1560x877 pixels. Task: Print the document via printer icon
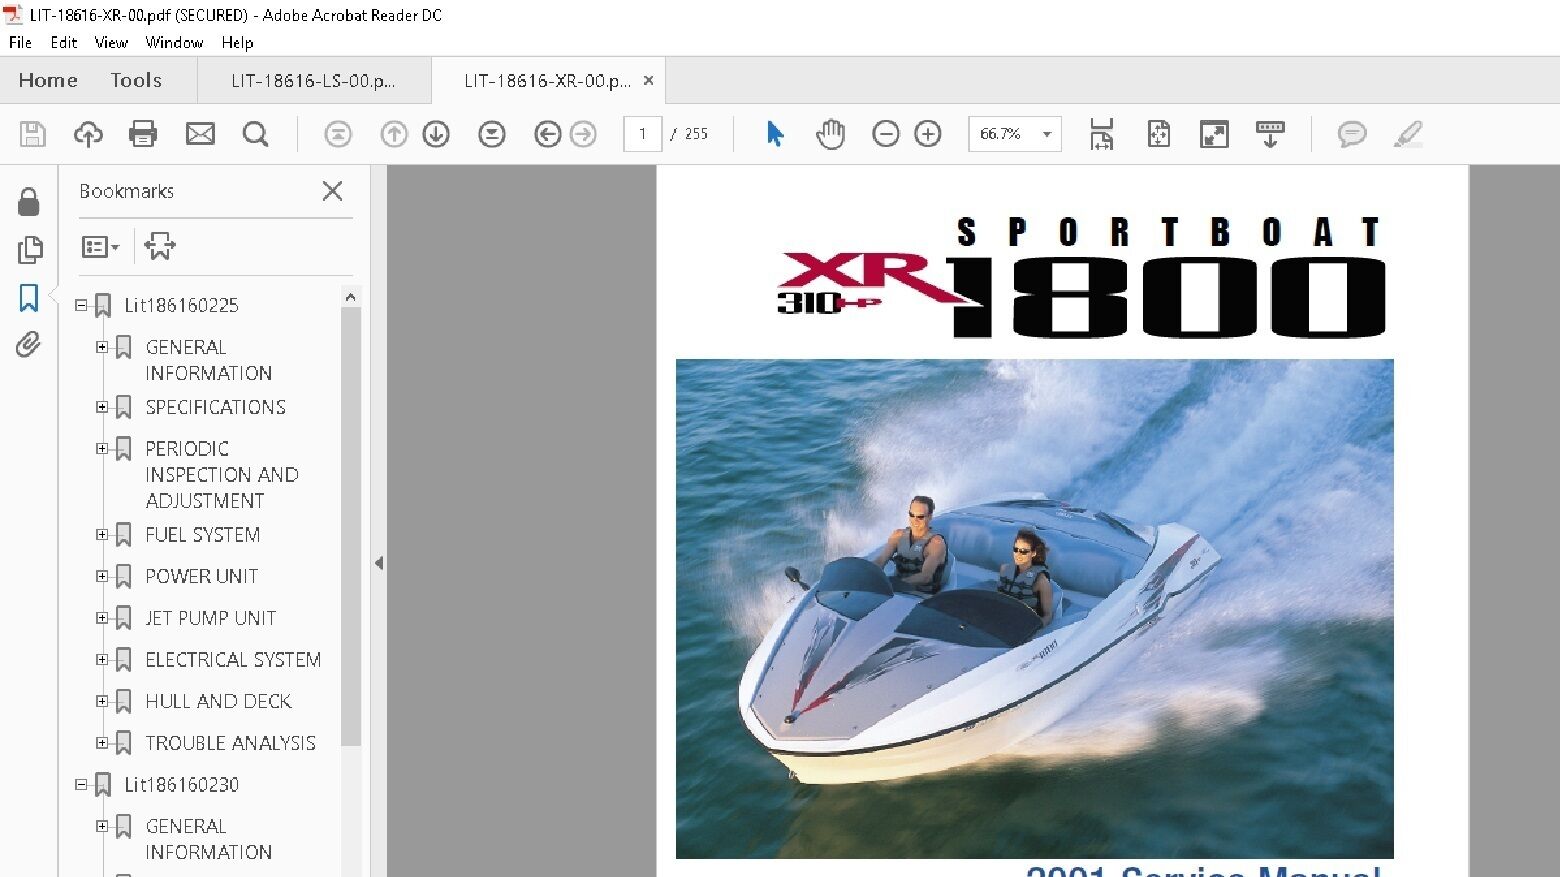coord(143,134)
